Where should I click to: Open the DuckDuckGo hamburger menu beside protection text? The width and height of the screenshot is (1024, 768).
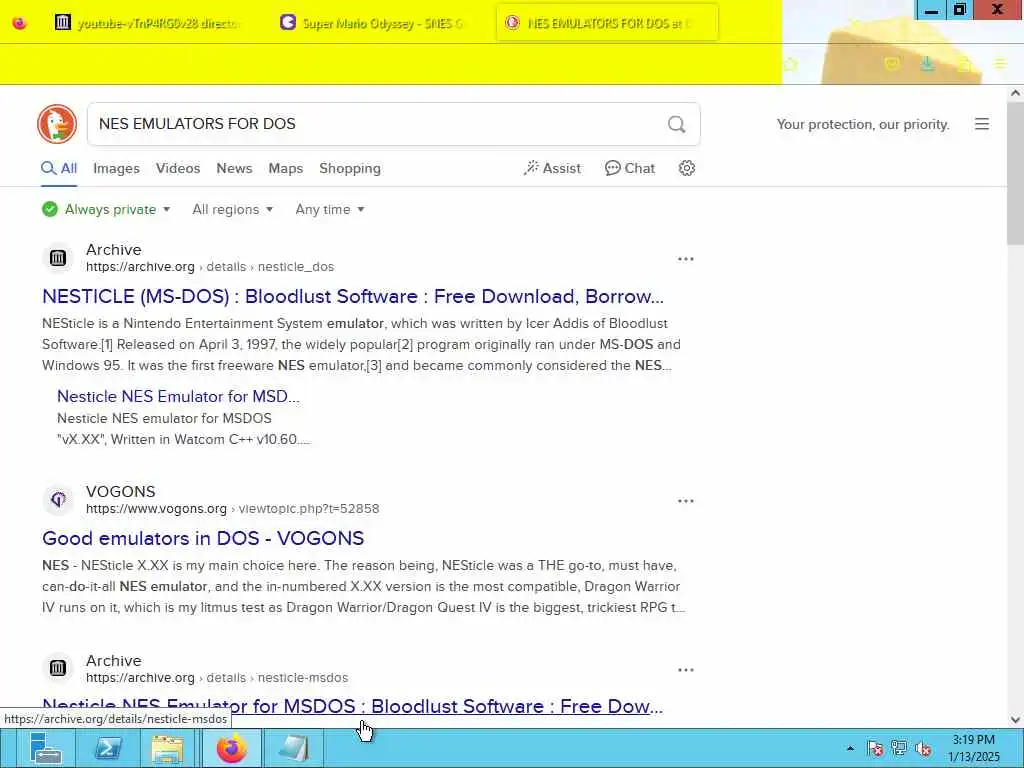click(982, 124)
